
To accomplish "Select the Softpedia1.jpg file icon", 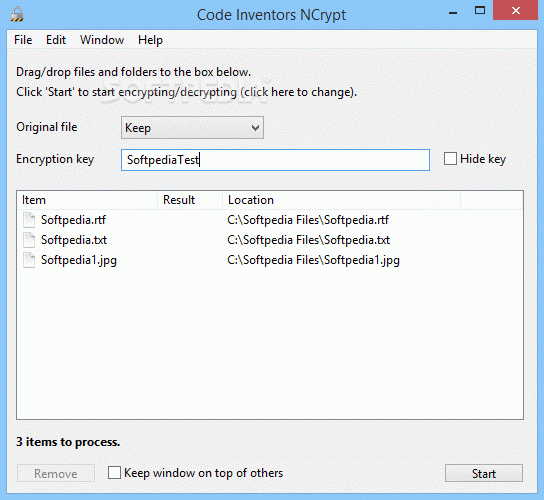I will pos(29,260).
